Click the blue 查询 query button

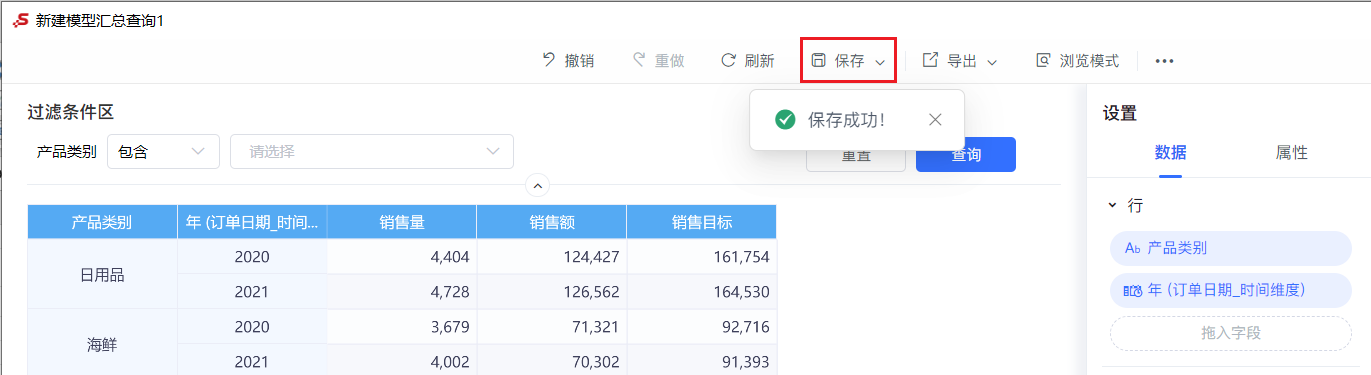pyautogui.click(x=966, y=155)
